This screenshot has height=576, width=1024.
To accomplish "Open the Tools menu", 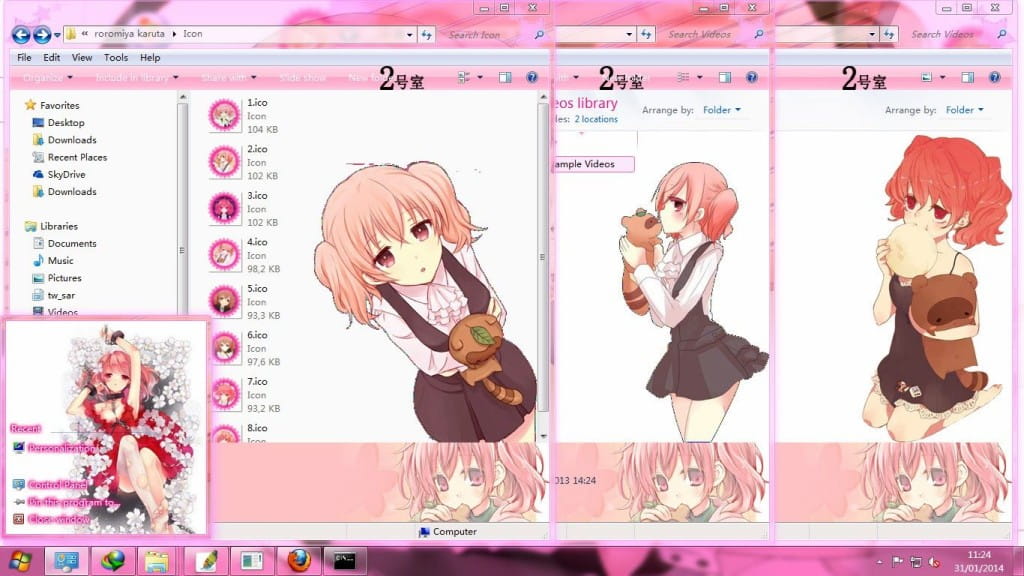I will [116, 58].
